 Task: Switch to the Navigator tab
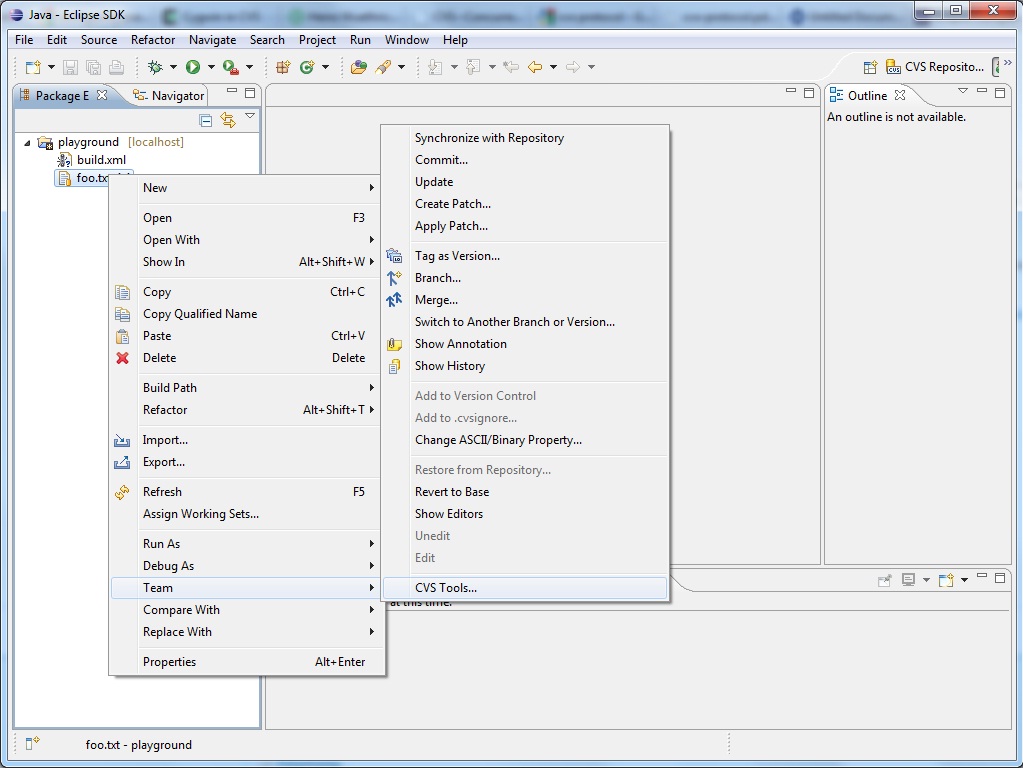pos(168,95)
